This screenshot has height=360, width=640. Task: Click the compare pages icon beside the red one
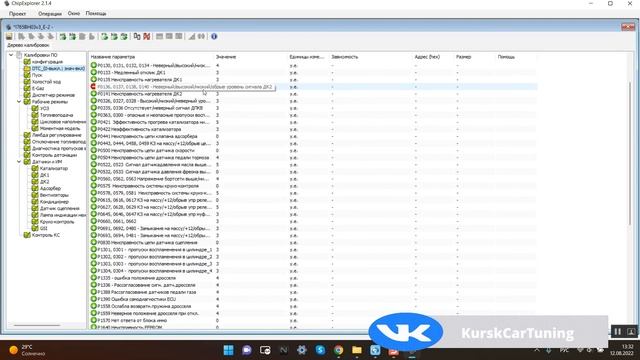pyautogui.click(x=137, y=37)
